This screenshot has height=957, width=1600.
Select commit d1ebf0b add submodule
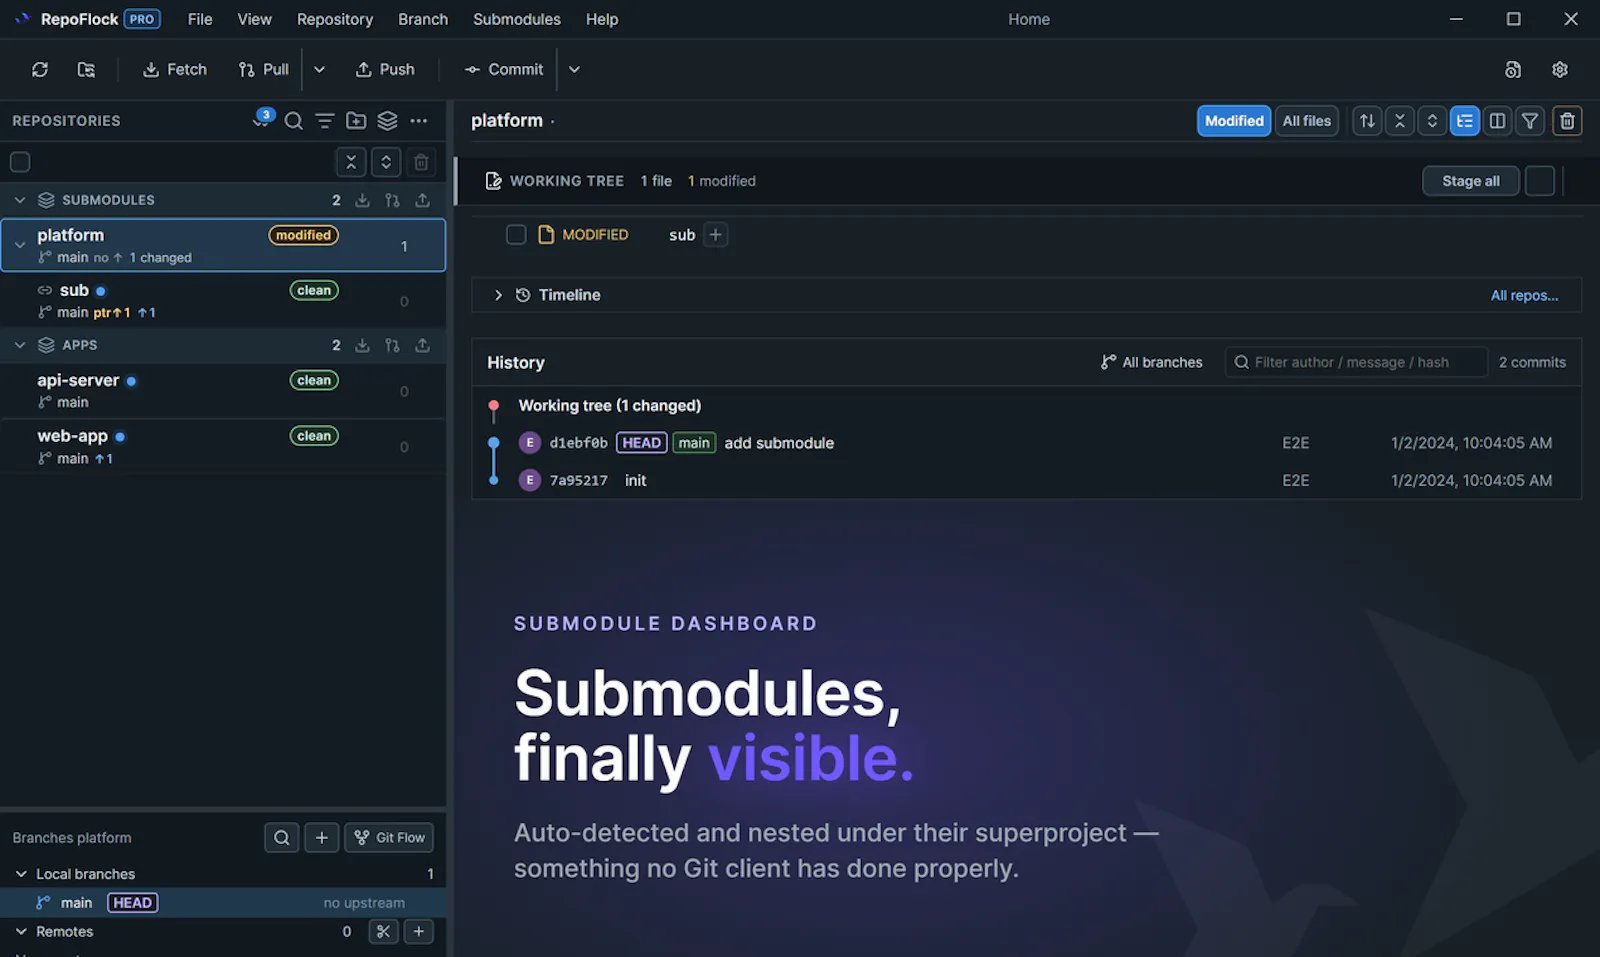click(1026, 443)
